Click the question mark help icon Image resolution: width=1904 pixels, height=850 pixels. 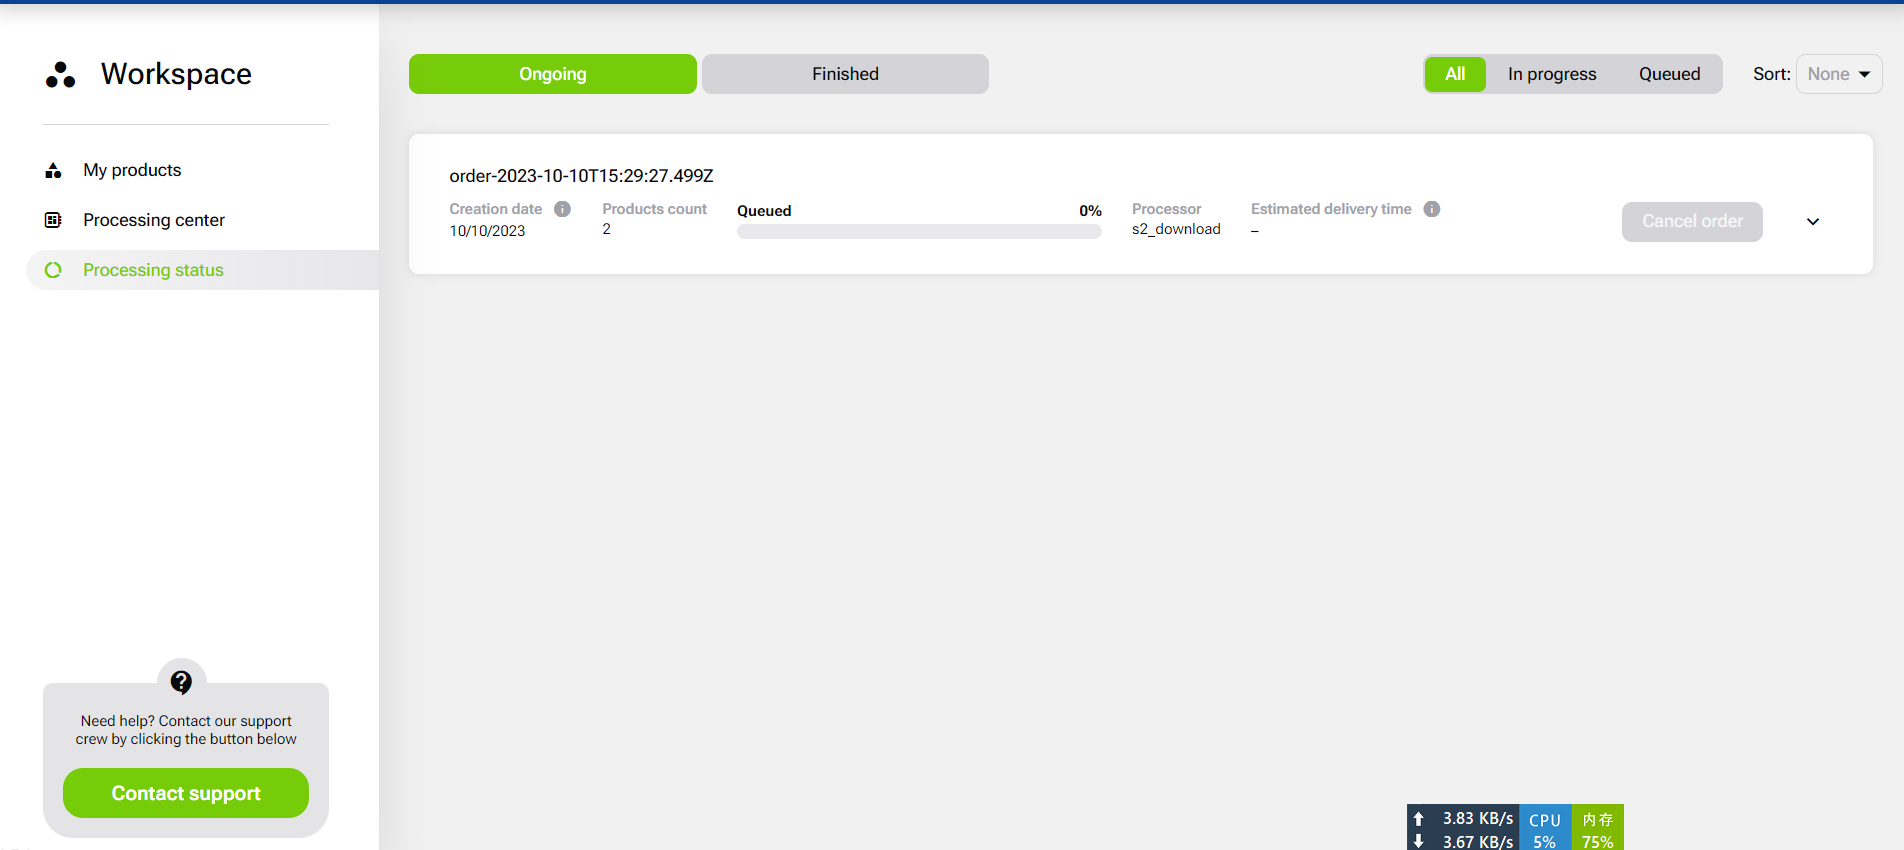(x=181, y=682)
